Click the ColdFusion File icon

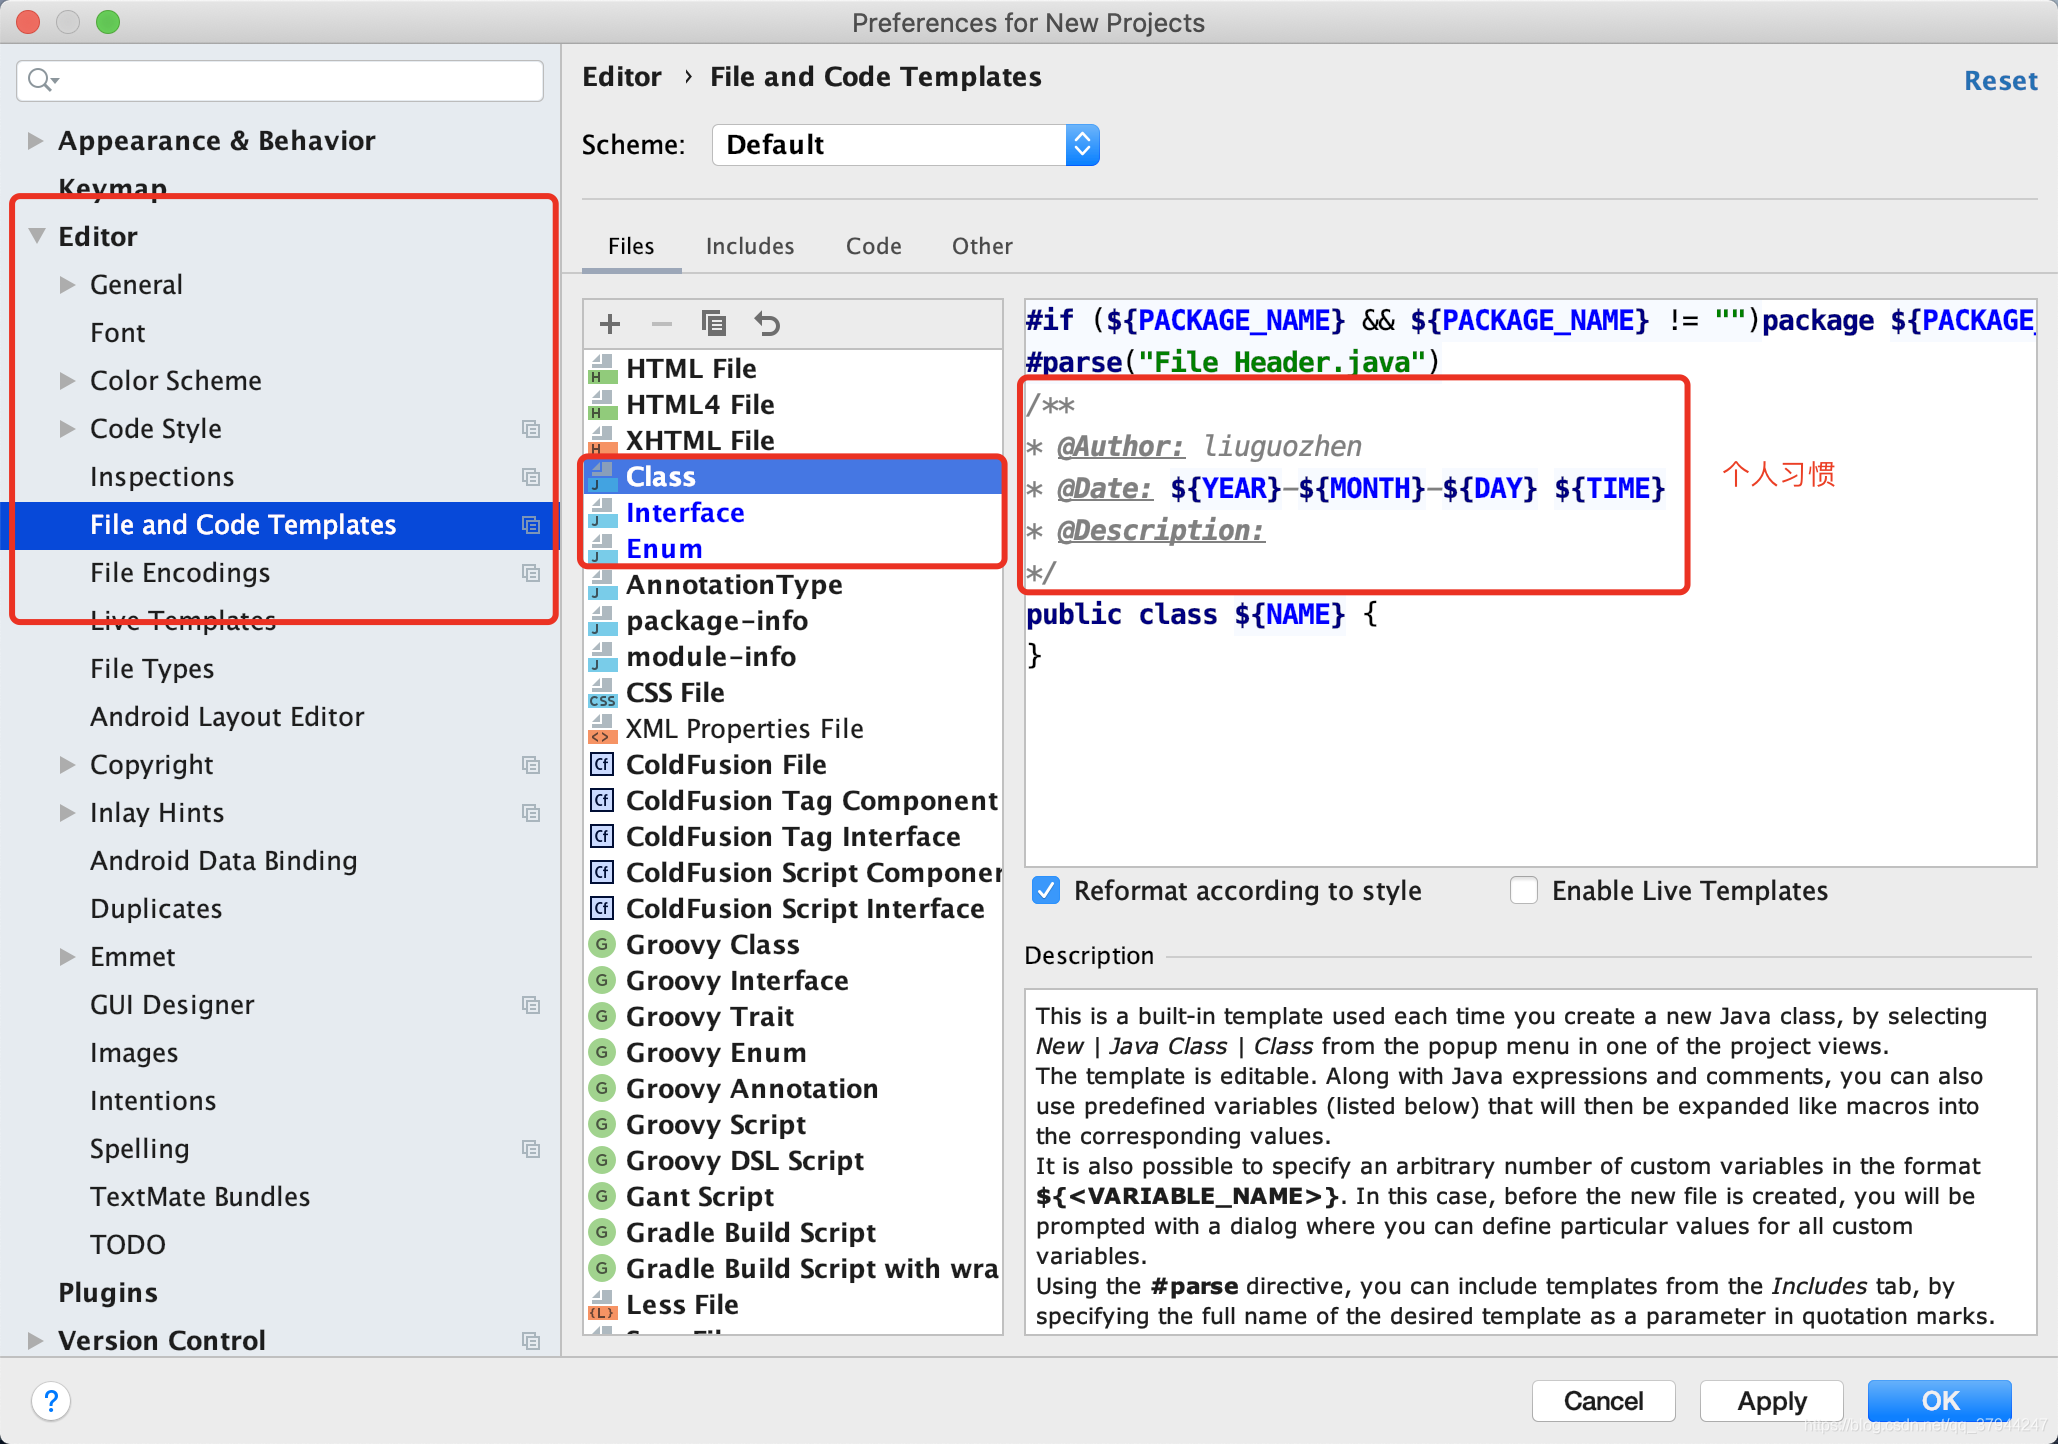[x=602, y=765]
